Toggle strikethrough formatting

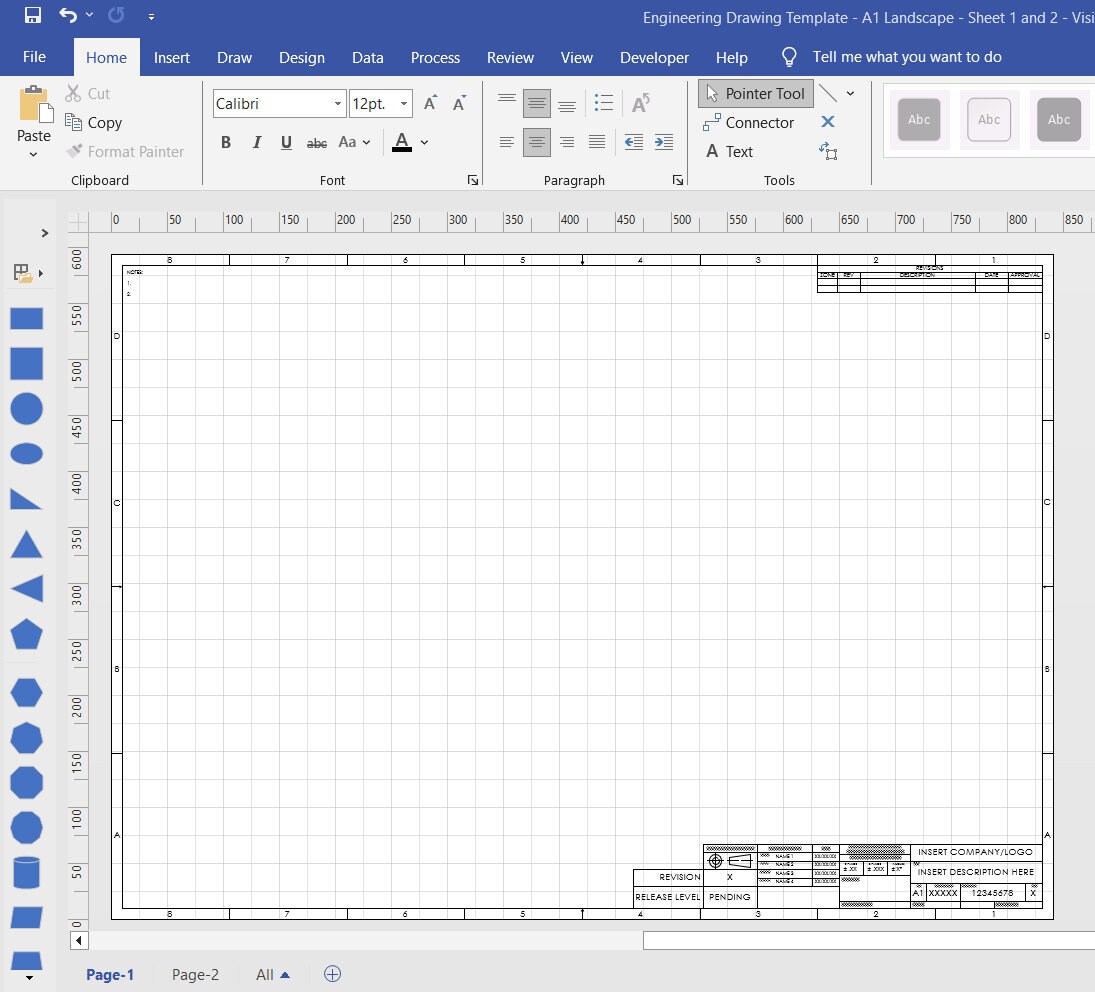317,143
